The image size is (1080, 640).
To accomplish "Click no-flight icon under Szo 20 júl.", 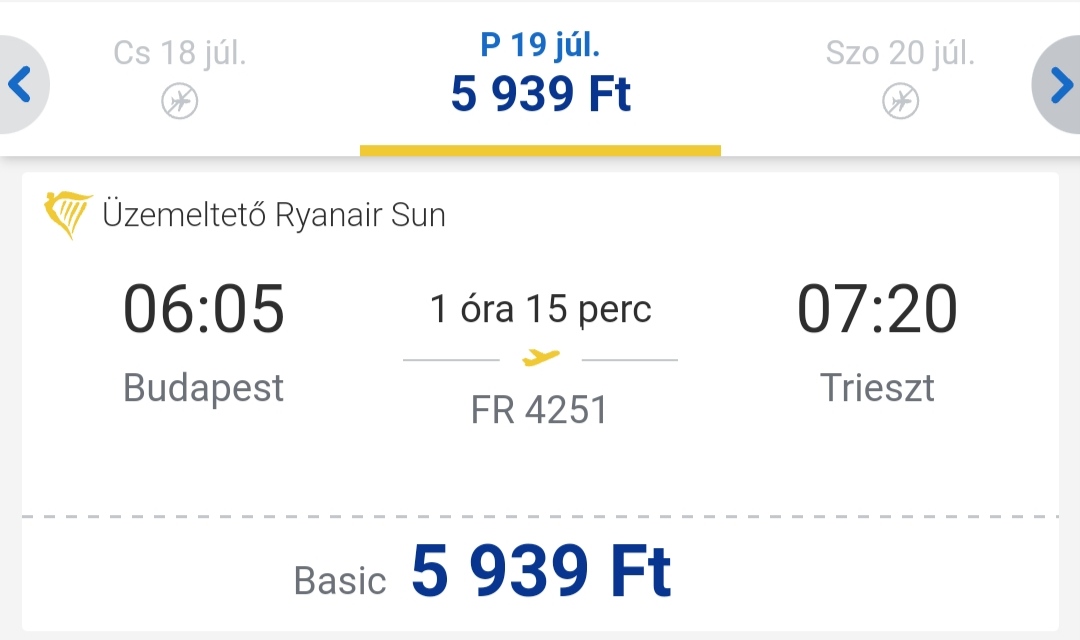I will pyautogui.click(x=900, y=101).
